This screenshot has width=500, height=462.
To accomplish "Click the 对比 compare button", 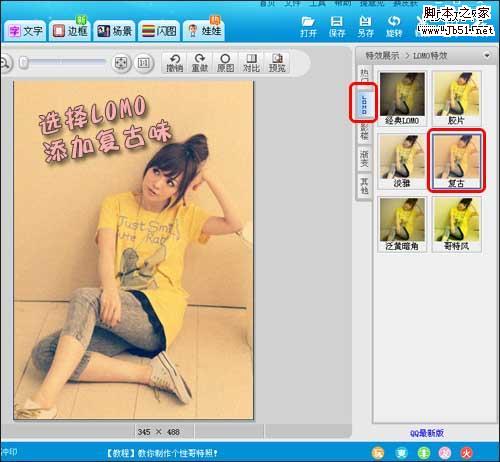I will coord(251,63).
